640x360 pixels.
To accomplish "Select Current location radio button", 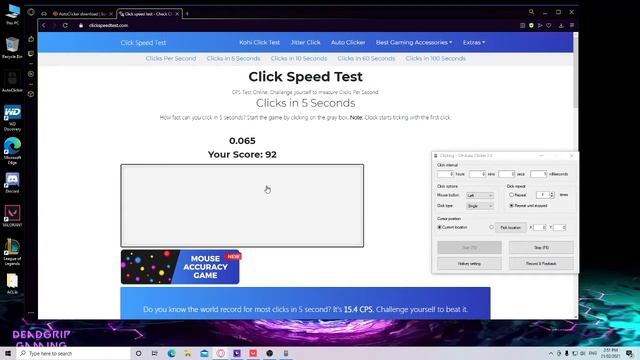I will [440, 227].
